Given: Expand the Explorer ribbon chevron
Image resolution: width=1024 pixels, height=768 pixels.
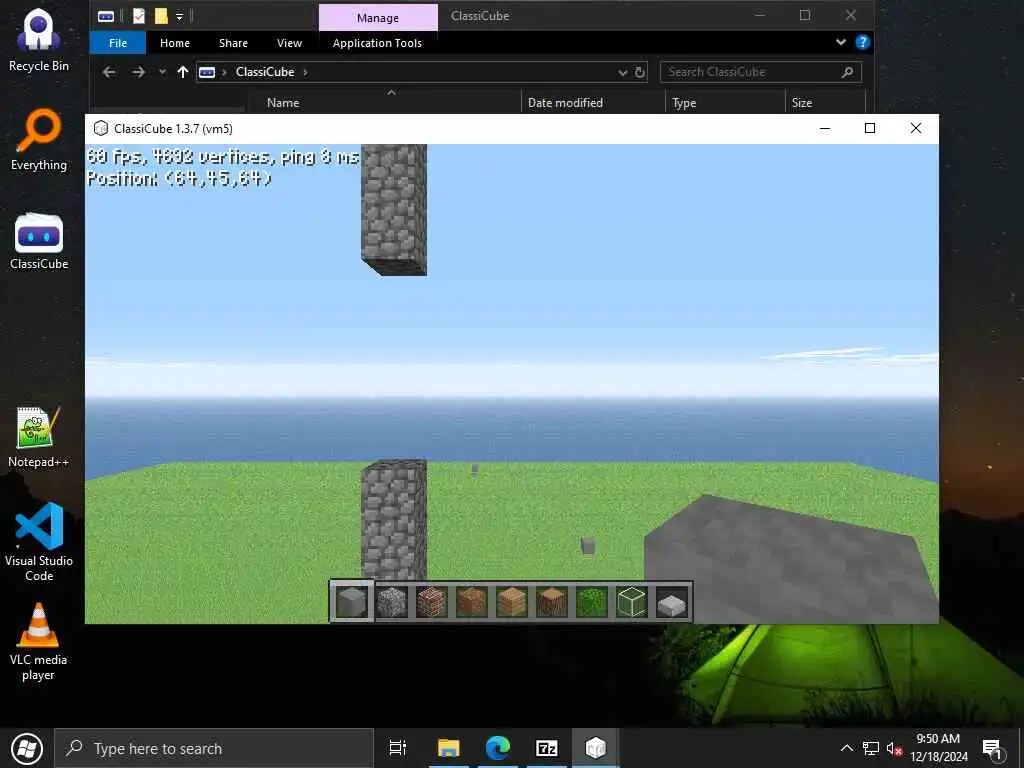Looking at the screenshot, I should coord(841,42).
